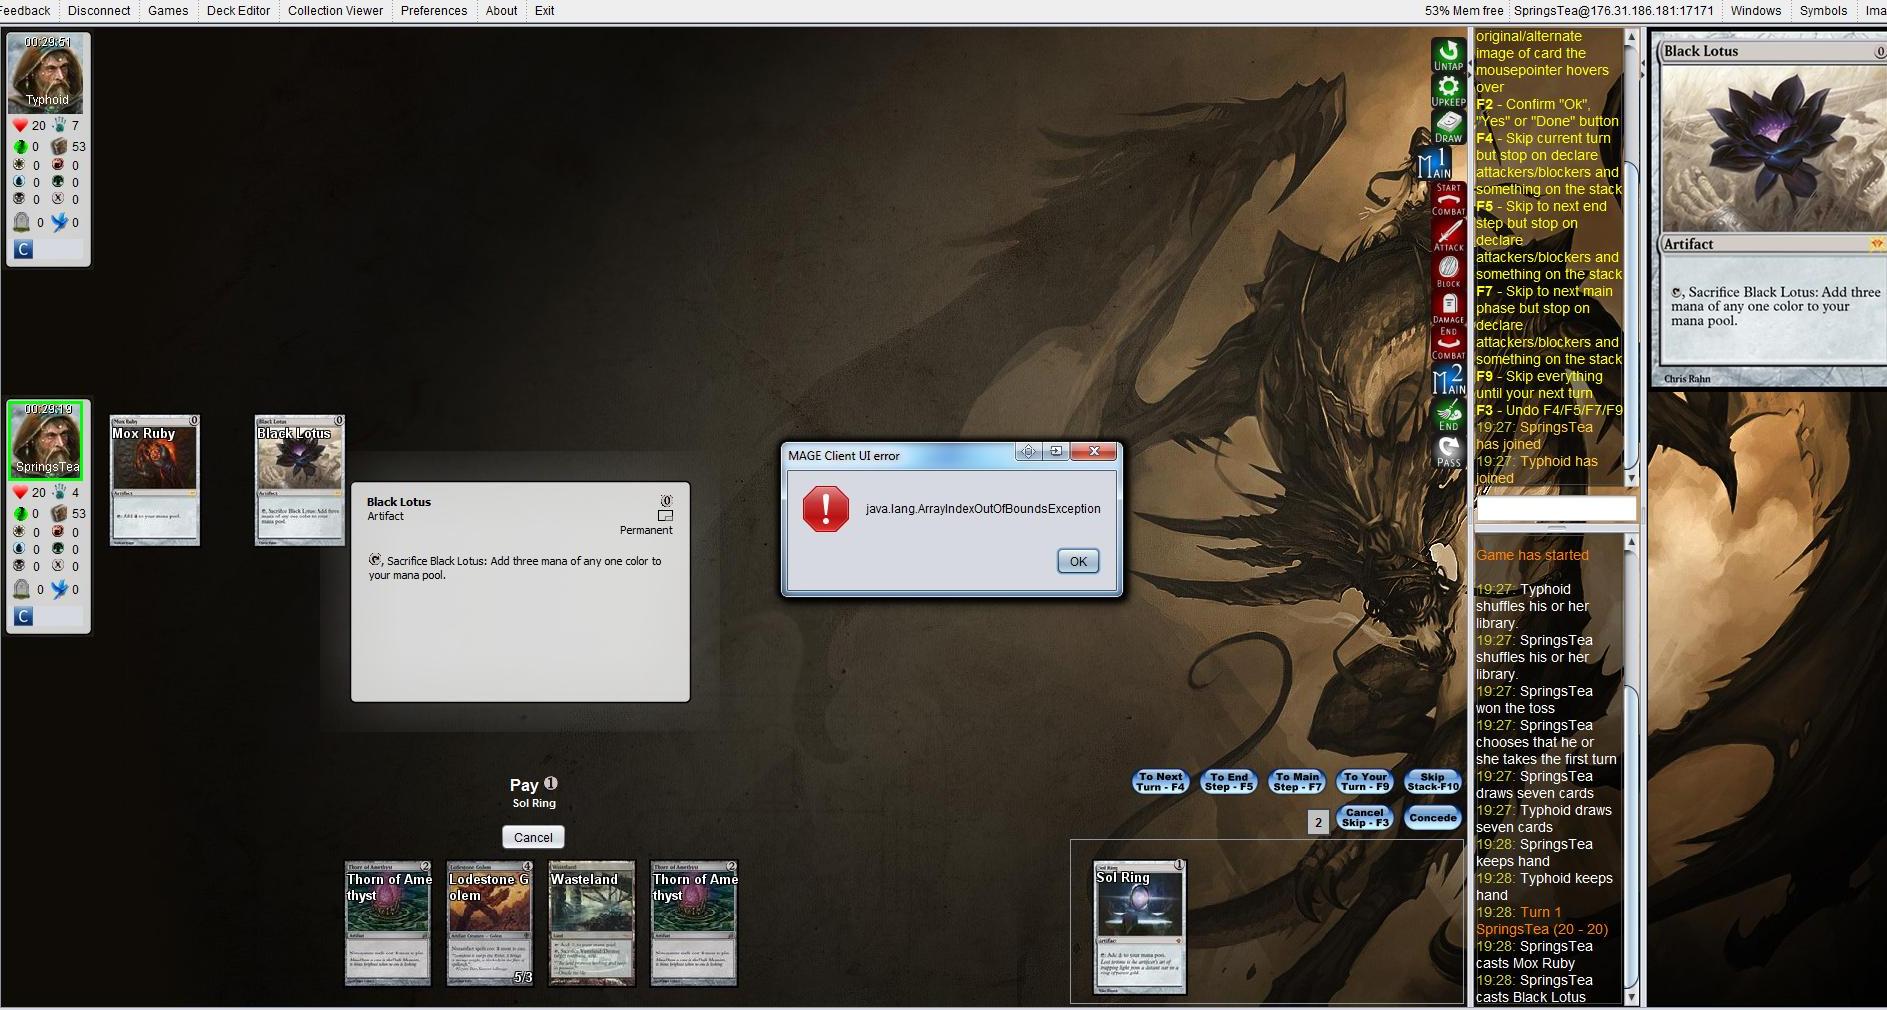Open the Feedback menu
Screen dimensions: 1887x1010
[25, 11]
